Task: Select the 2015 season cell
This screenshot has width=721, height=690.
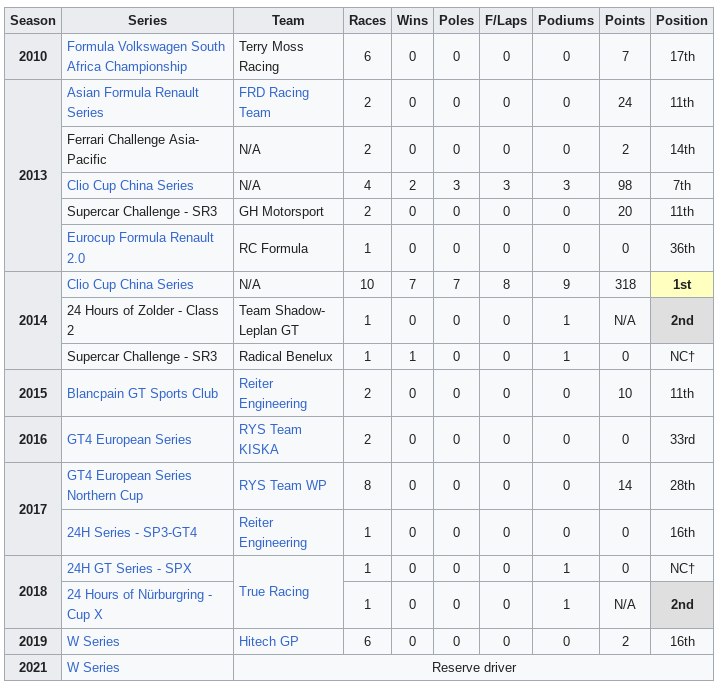Action: point(33,393)
